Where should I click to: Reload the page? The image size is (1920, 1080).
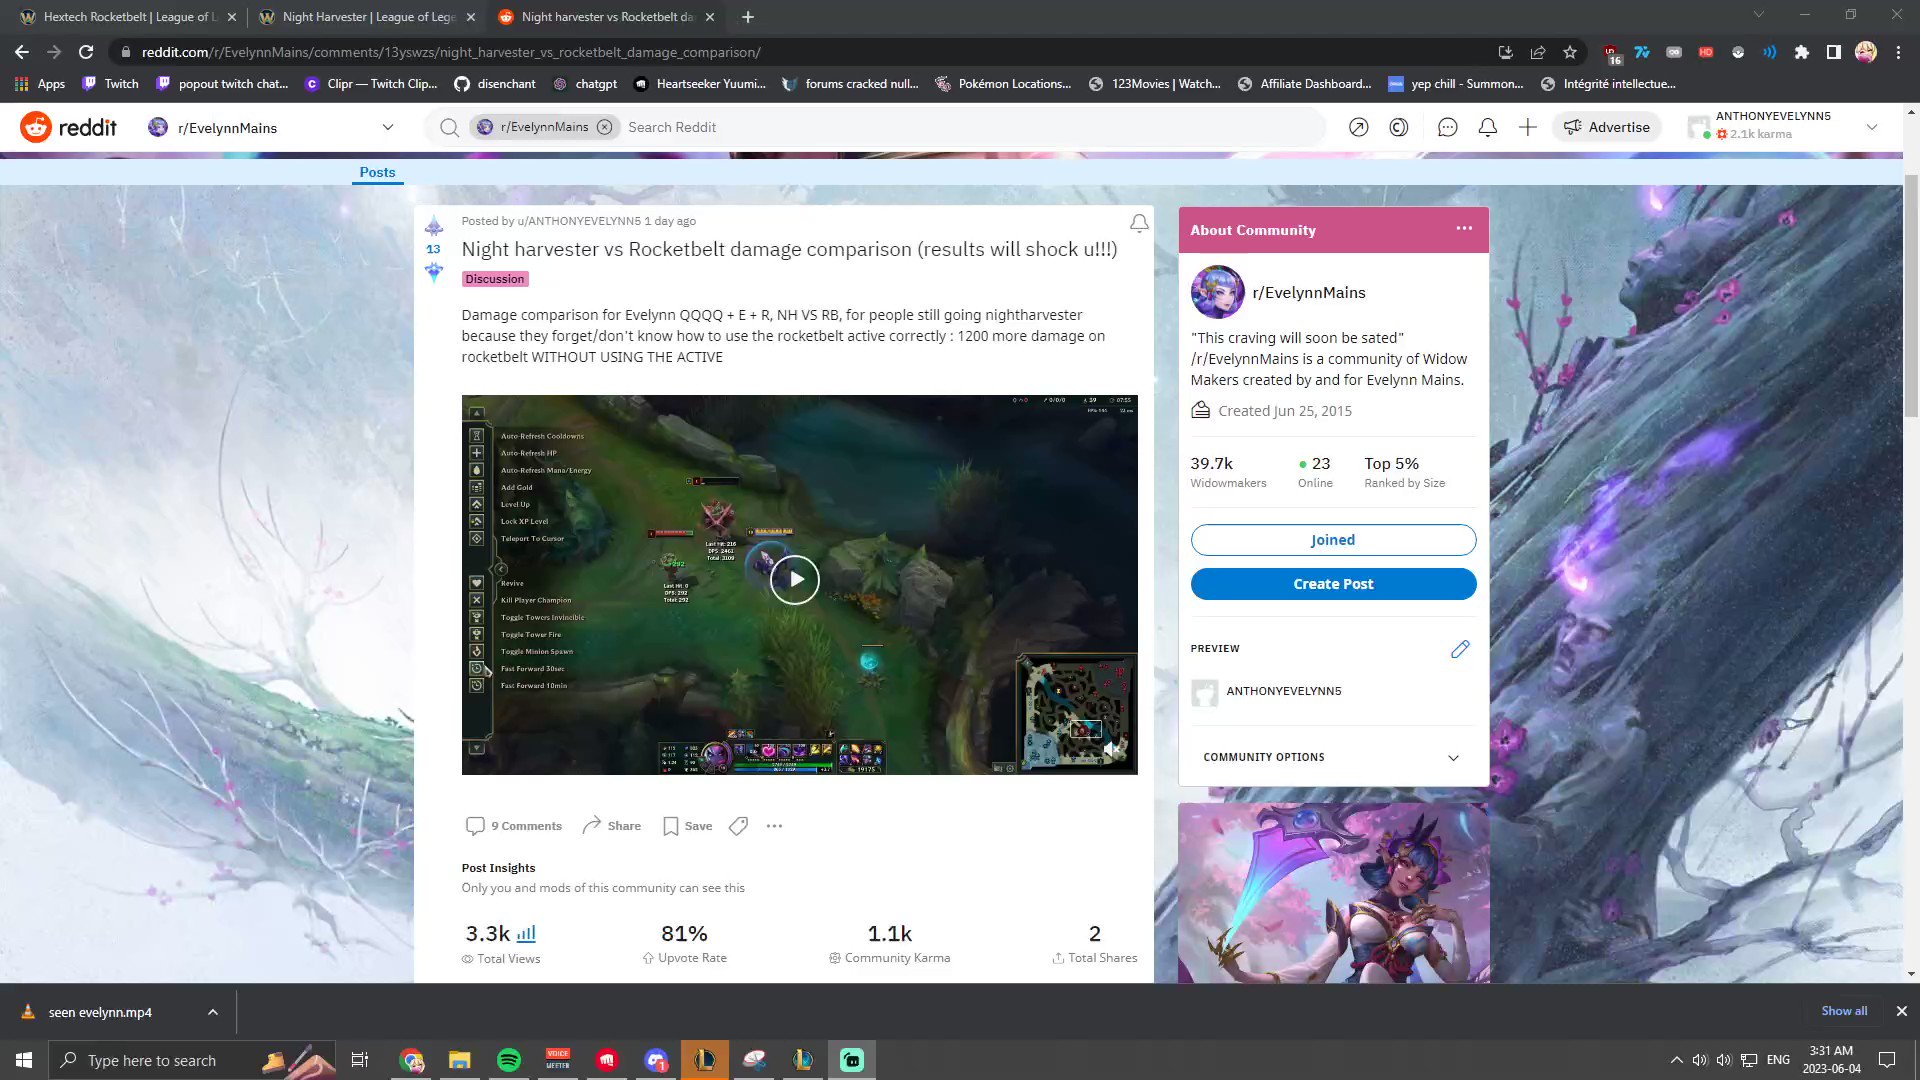(86, 52)
